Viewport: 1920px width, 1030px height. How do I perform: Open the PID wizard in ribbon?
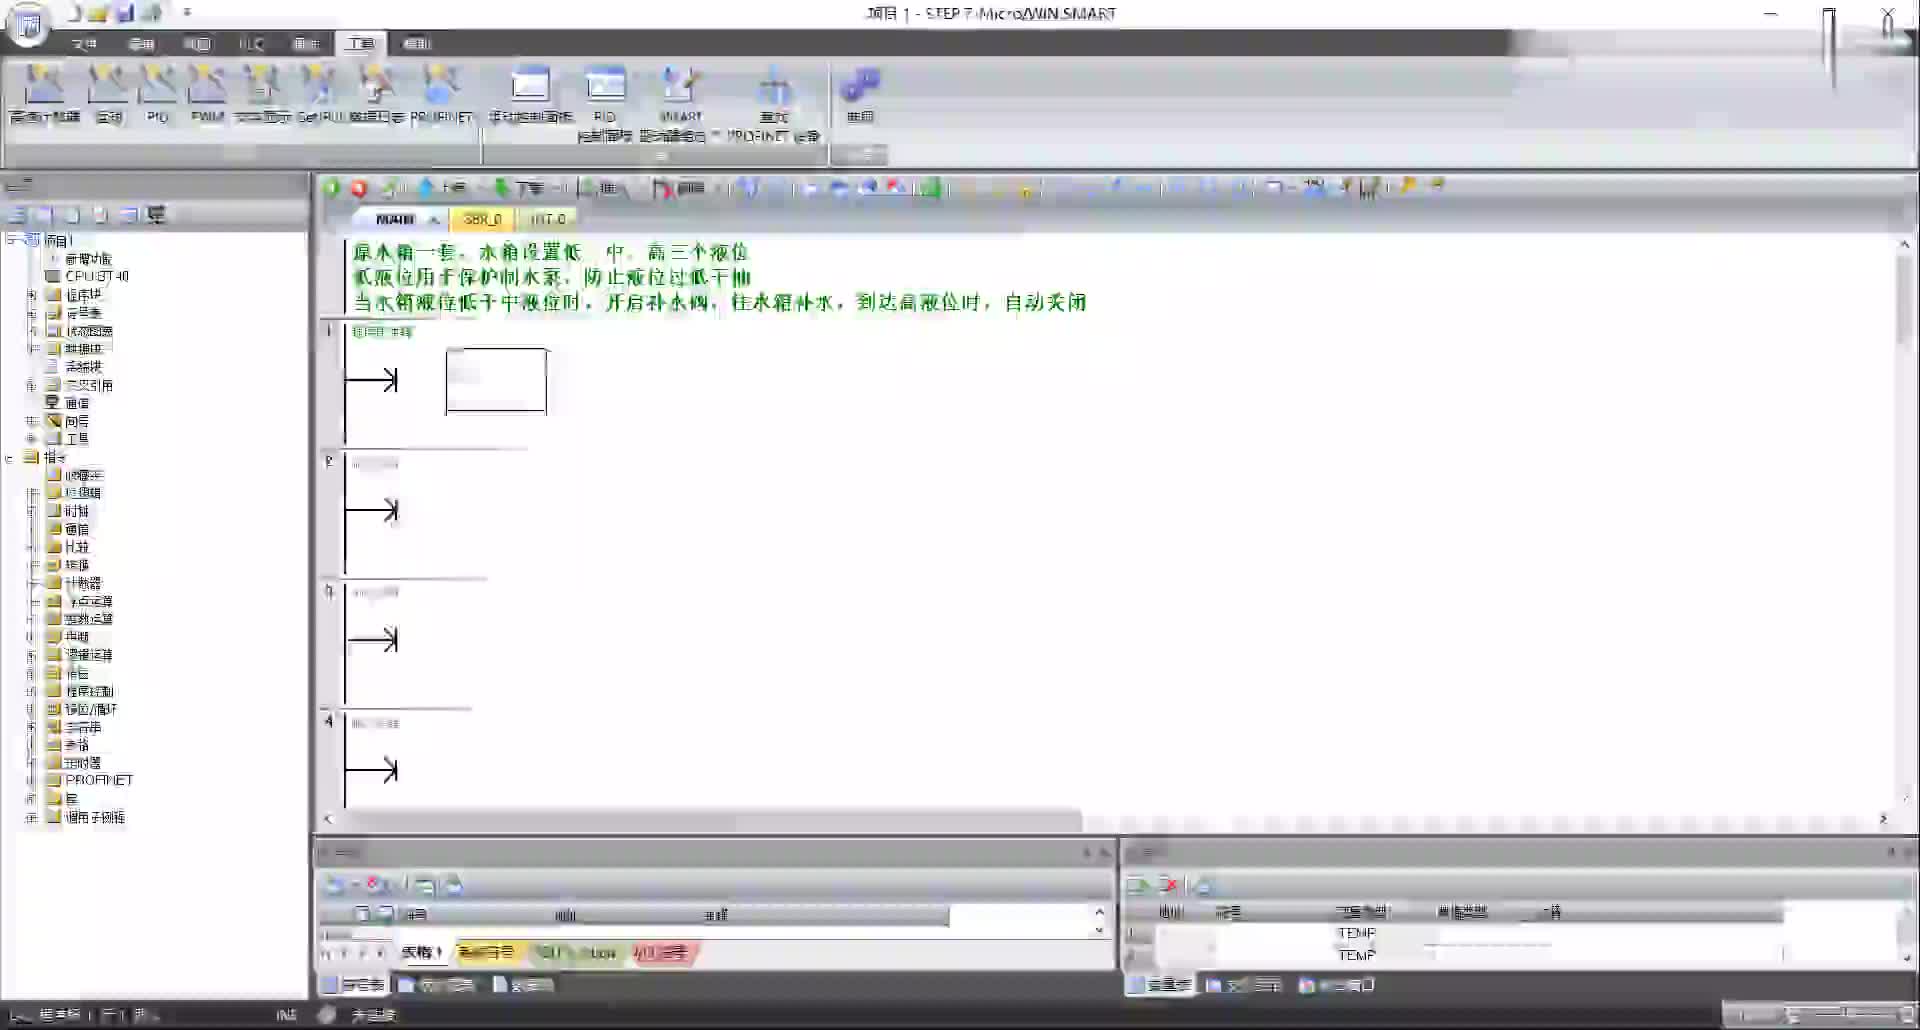click(x=157, y=94)
